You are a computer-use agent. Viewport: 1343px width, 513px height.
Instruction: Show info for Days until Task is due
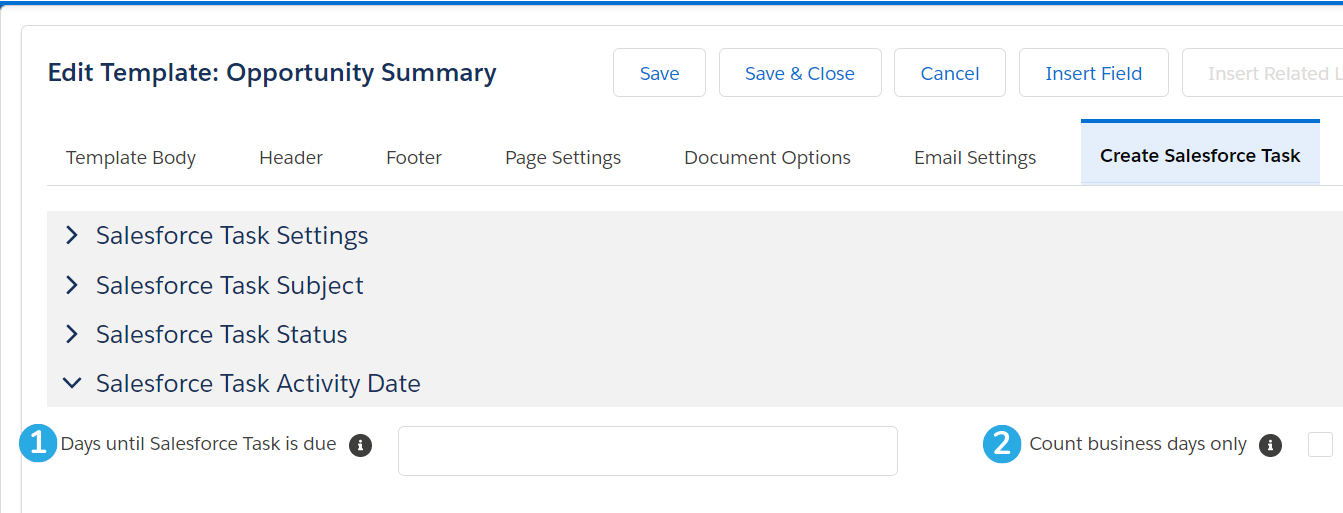pos(361,445)
